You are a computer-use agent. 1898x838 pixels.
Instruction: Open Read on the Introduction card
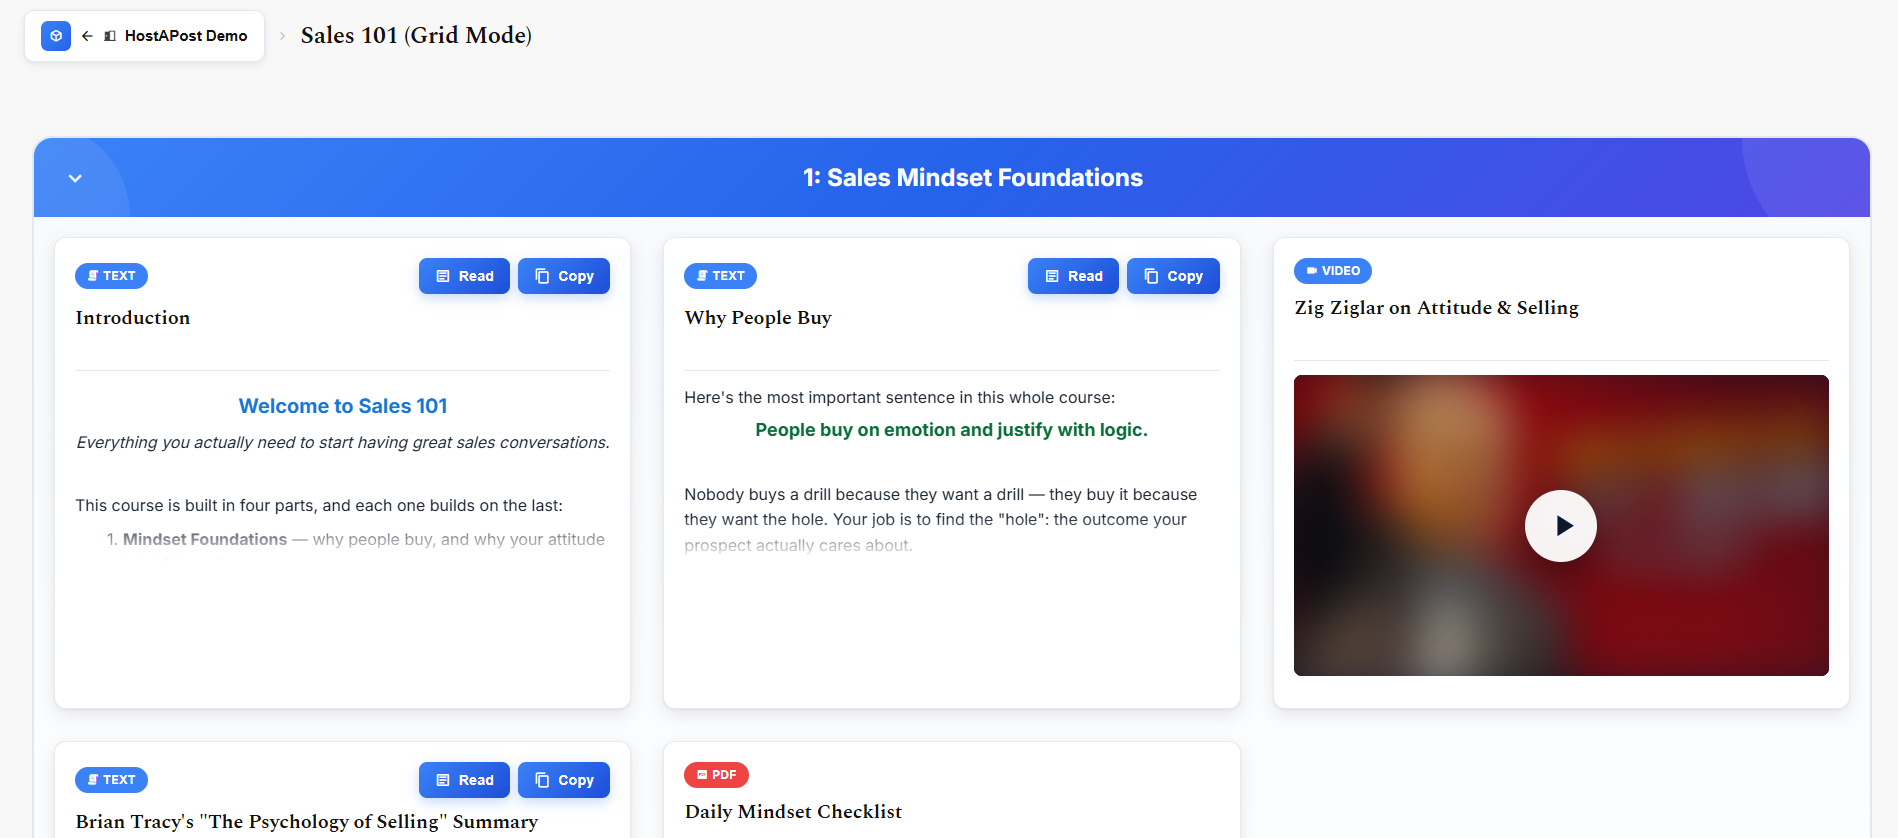click(x=464, y=276)
